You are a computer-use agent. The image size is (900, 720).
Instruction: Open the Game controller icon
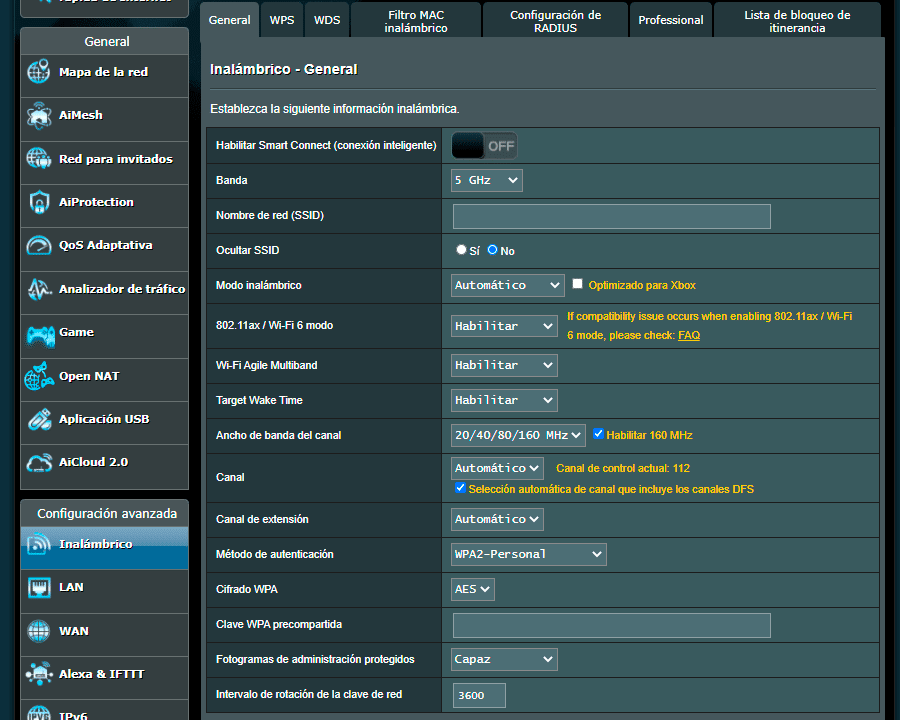coord(40,336)
